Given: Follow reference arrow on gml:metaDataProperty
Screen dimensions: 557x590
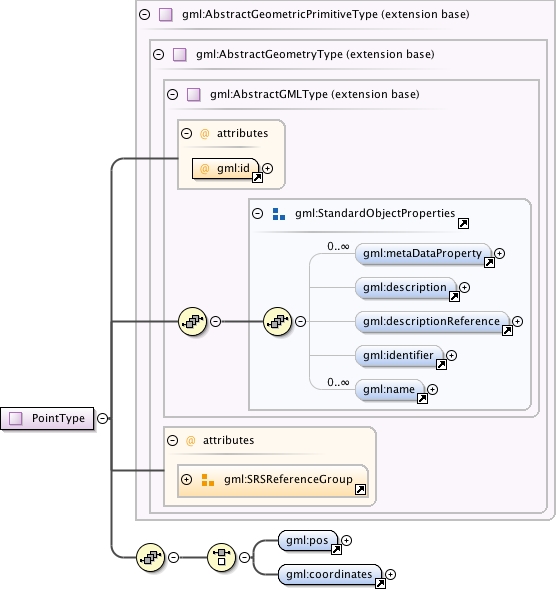Looking at the screenshot, I should (489, 263).
